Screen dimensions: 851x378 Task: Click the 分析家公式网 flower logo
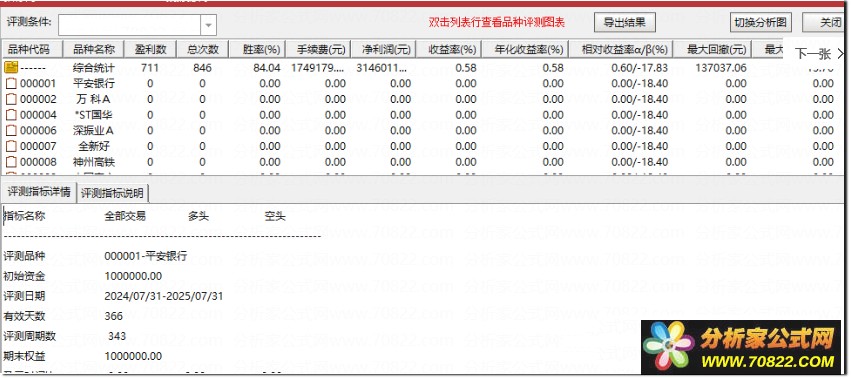(669, 347)
